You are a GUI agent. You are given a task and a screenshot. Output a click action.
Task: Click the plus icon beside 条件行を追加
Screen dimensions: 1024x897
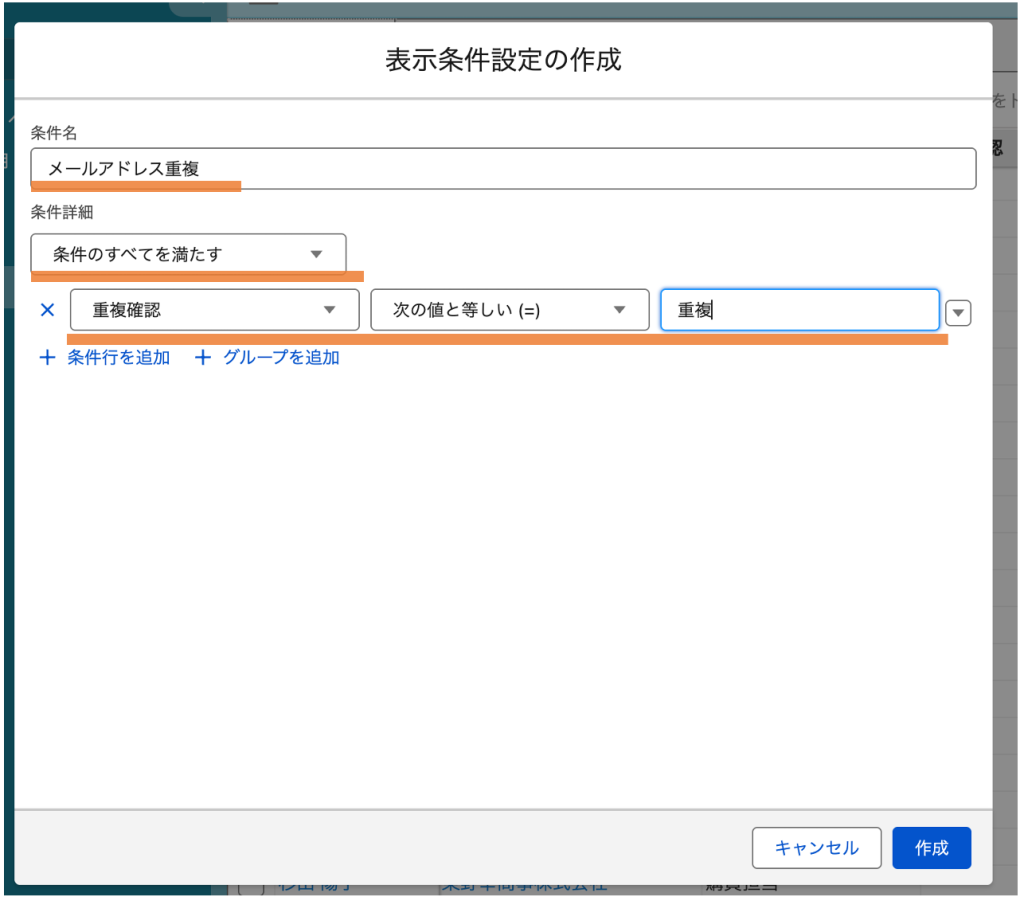(46, 358)
